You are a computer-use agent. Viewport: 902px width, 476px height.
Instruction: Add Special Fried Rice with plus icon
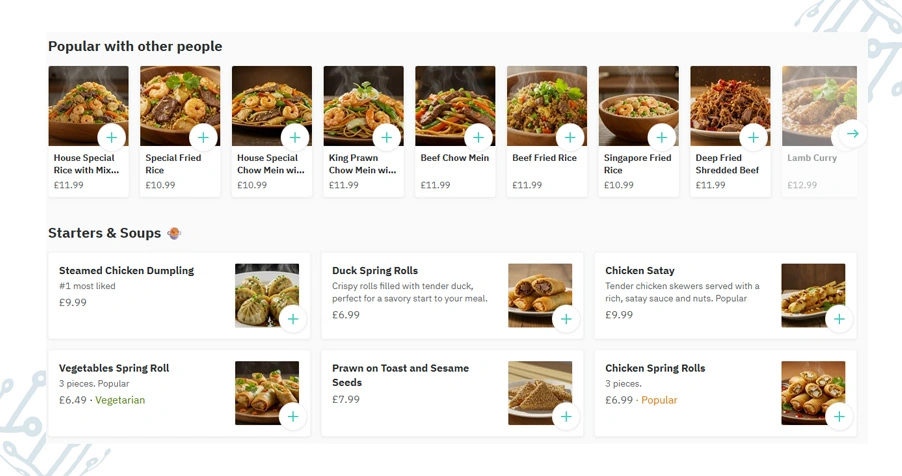[204, 137]
